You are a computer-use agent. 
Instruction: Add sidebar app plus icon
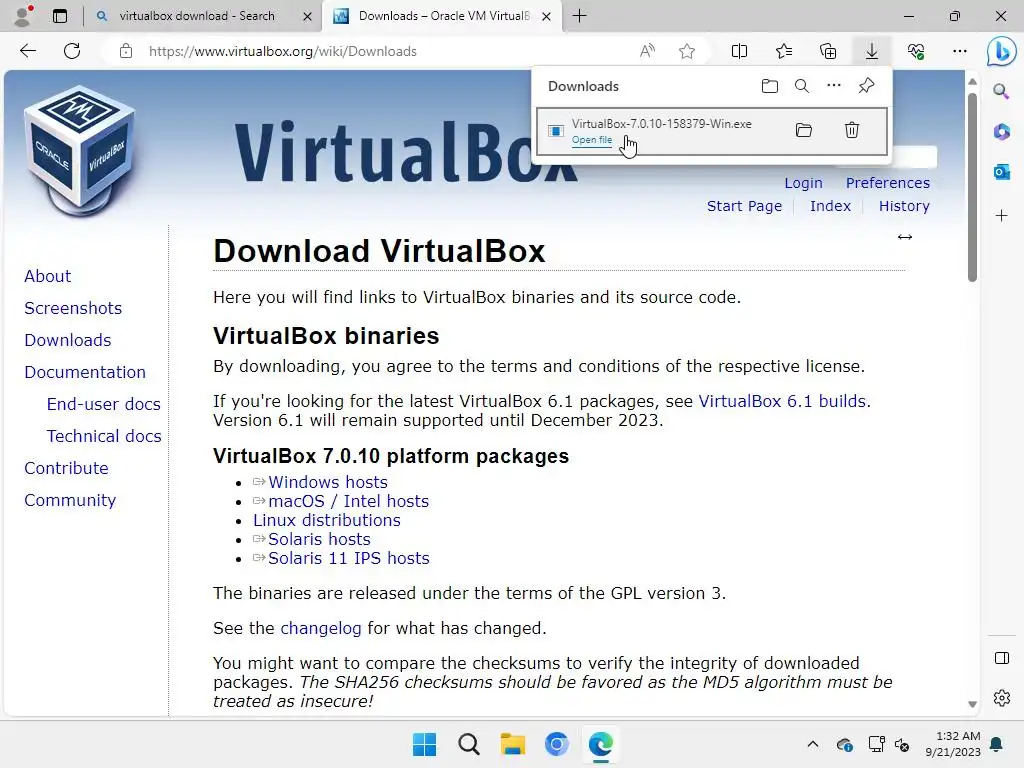coord(1001,216)
